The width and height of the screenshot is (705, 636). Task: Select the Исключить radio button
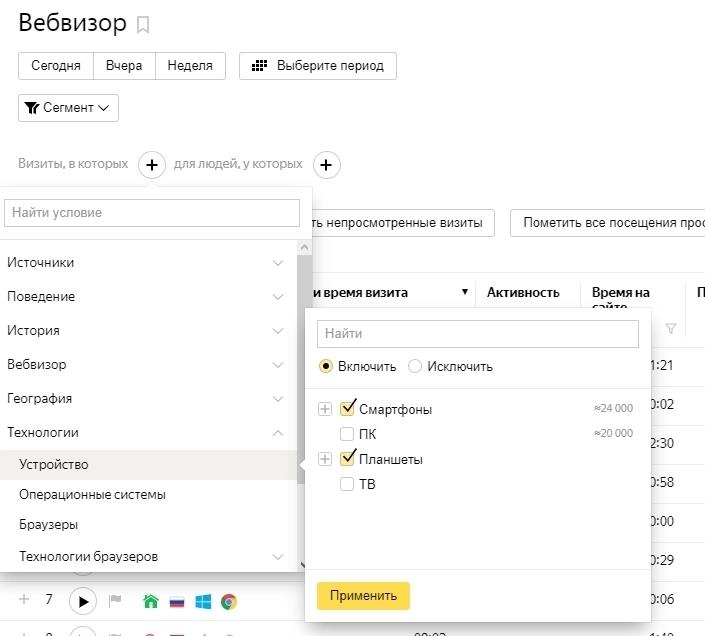point(416,366)
